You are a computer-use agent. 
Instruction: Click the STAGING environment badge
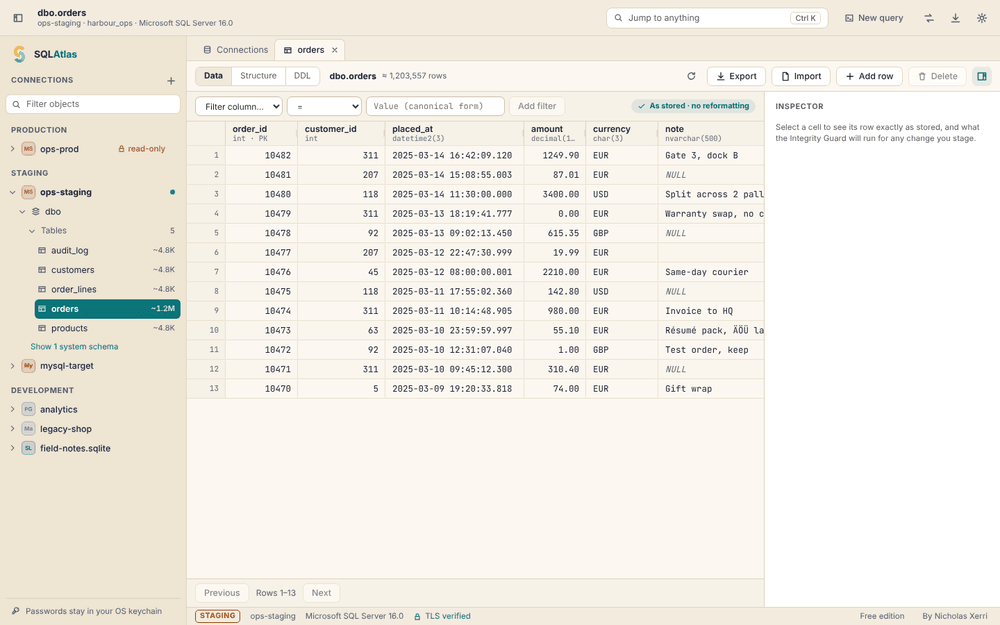pos(217,616)
